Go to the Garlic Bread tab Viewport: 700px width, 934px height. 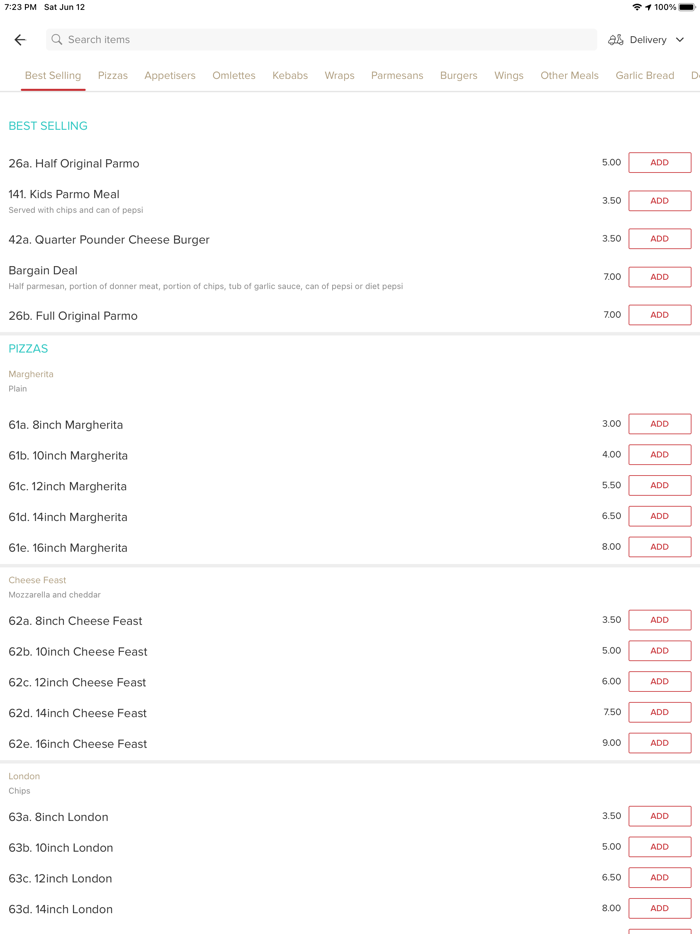tap(644, 76)
